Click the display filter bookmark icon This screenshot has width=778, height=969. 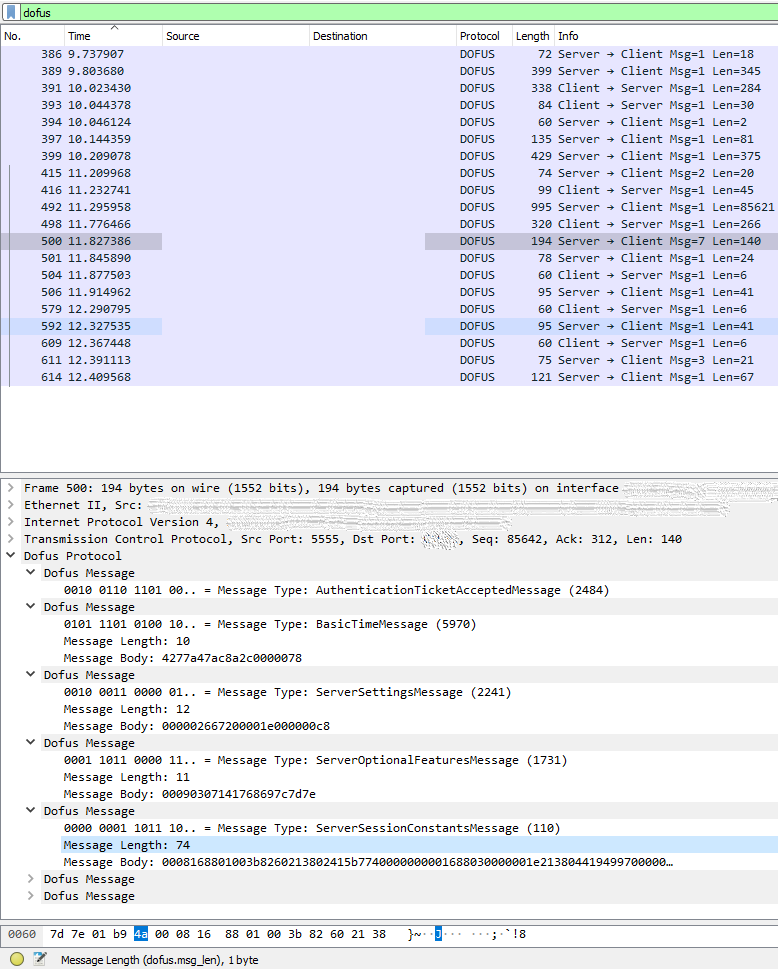point(11,12)
